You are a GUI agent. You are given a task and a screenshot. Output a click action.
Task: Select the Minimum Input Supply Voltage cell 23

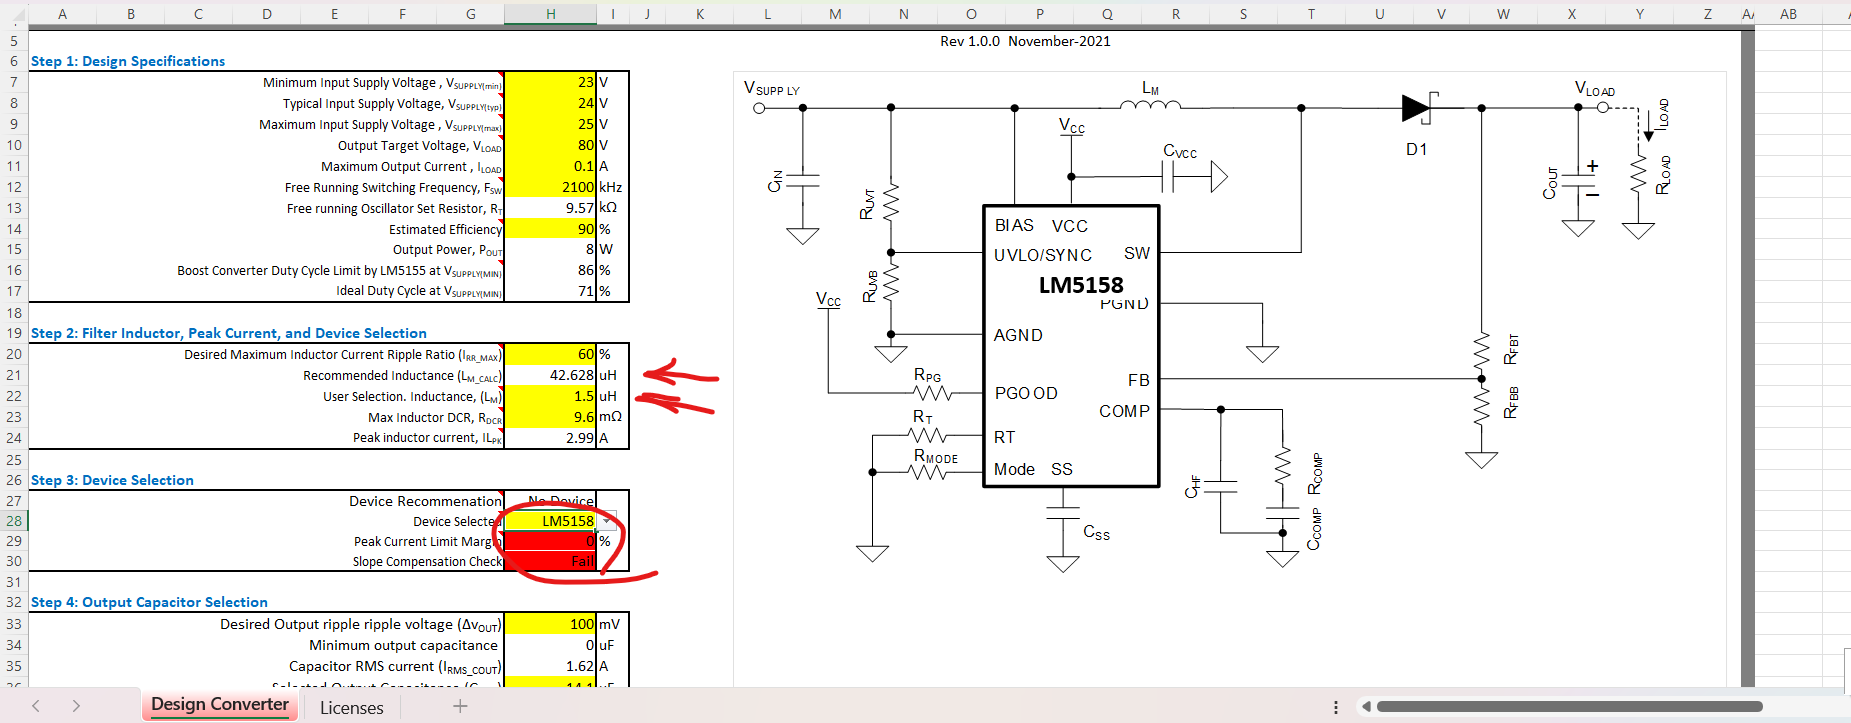[x=550, y=82]
